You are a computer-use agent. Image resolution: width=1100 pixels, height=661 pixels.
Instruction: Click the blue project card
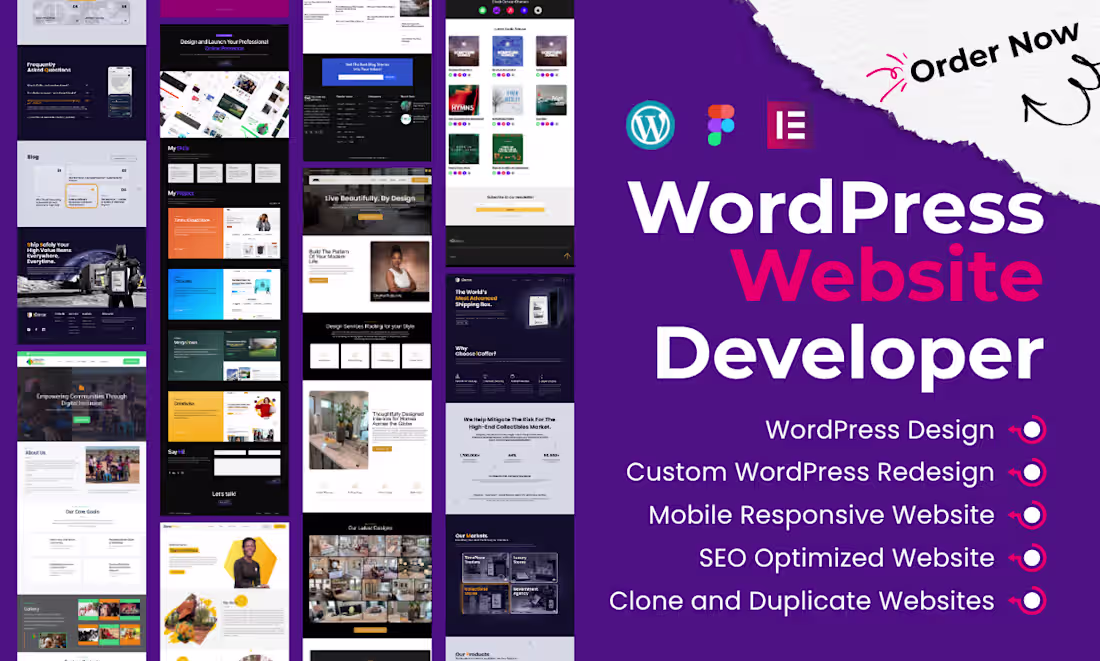point(224,294)
